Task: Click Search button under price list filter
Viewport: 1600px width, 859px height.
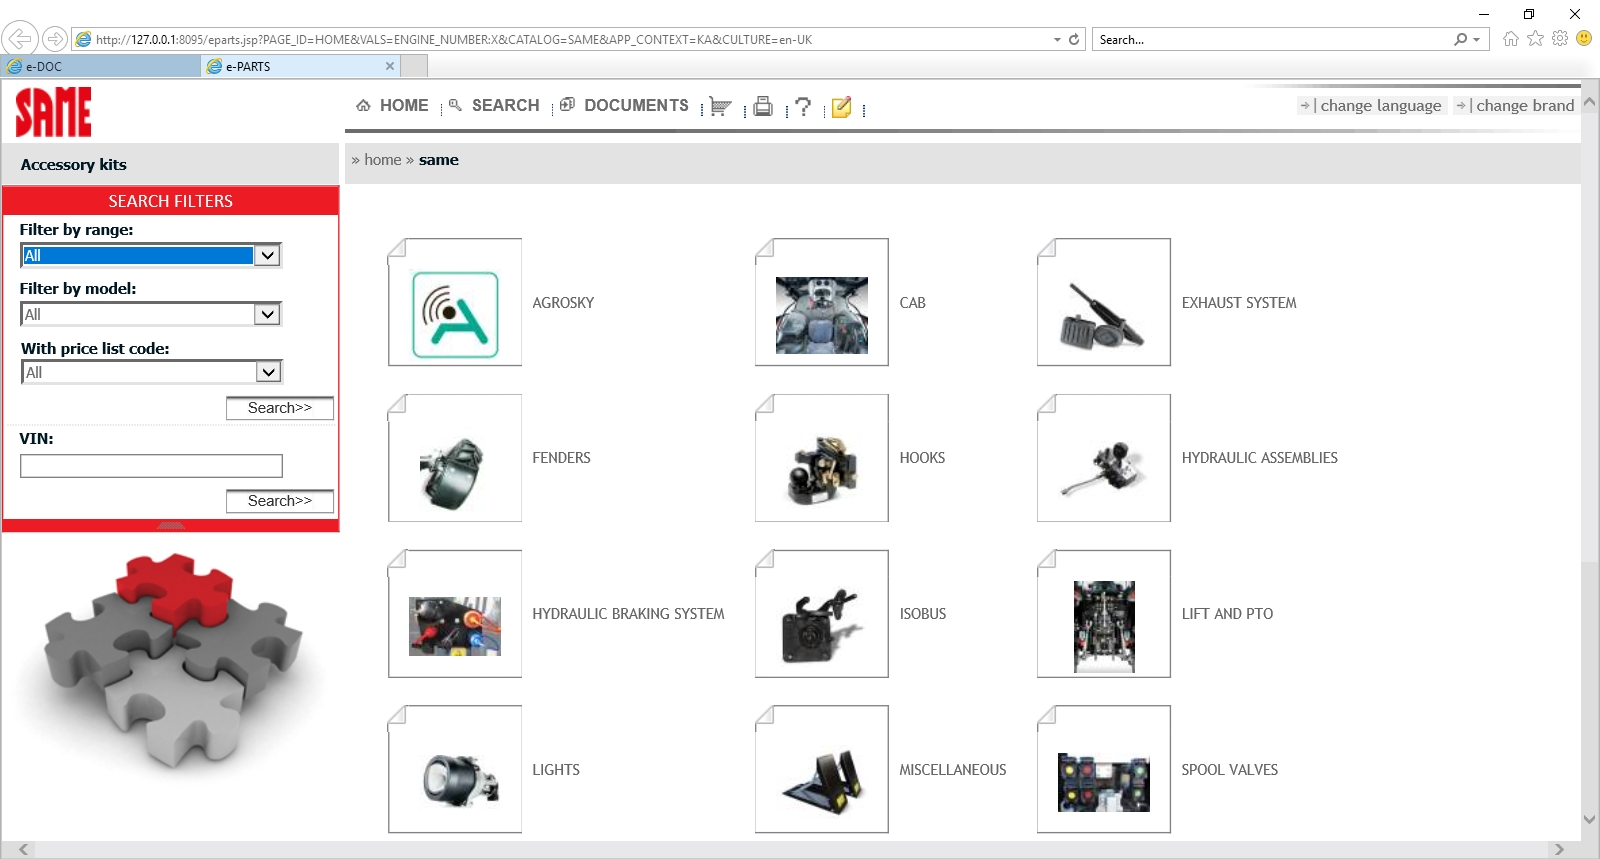Action: [280, 408]
